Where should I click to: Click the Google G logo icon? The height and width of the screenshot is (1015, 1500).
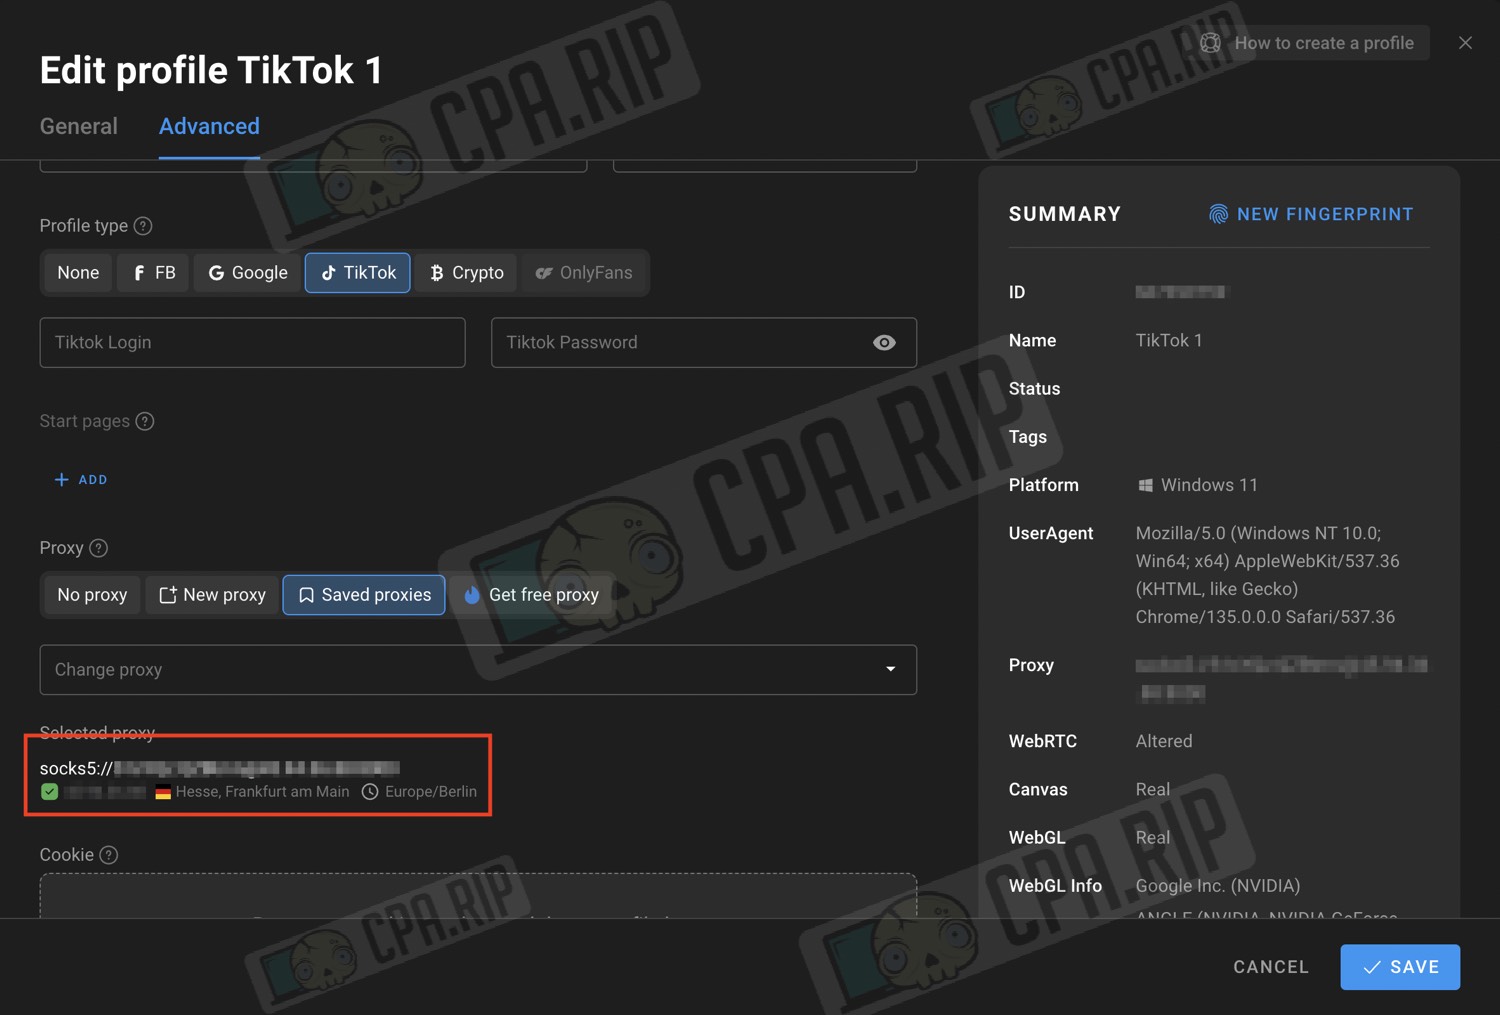click(x=216, y=273)
